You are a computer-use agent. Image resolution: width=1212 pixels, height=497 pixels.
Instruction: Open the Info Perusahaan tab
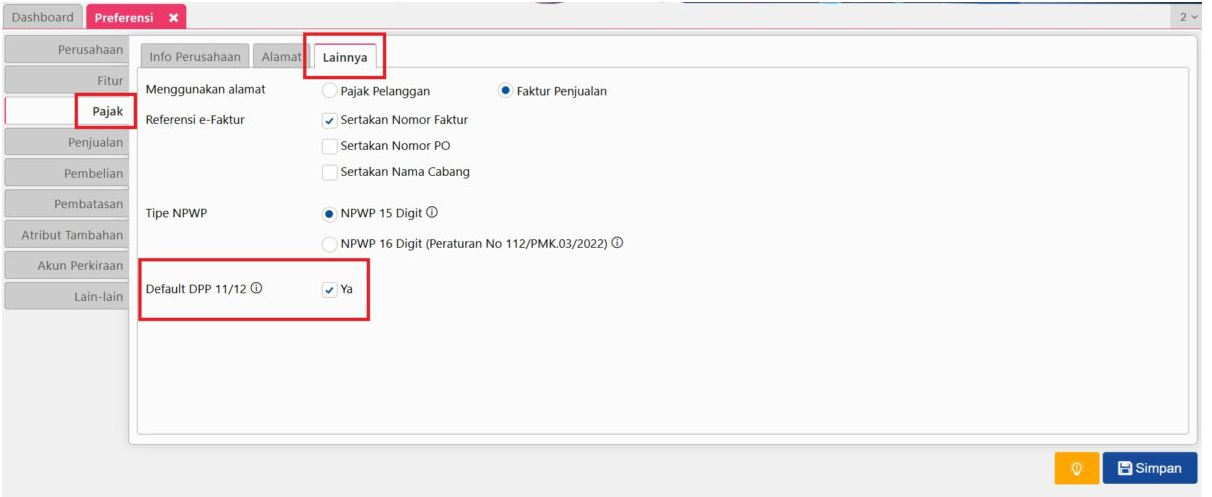coord(194,57)
